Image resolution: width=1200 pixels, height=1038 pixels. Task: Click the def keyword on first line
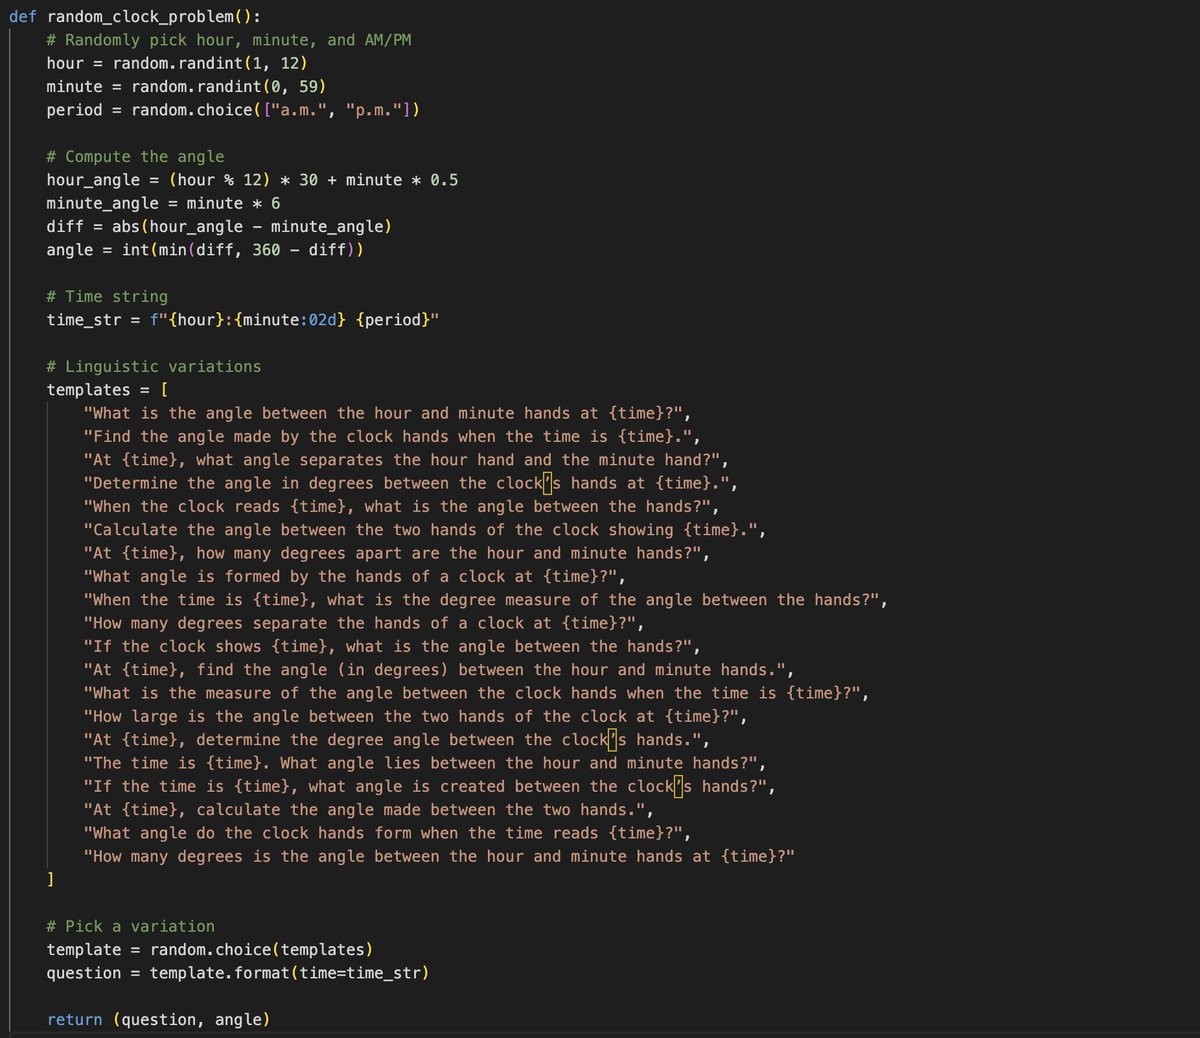coord(23,17)
